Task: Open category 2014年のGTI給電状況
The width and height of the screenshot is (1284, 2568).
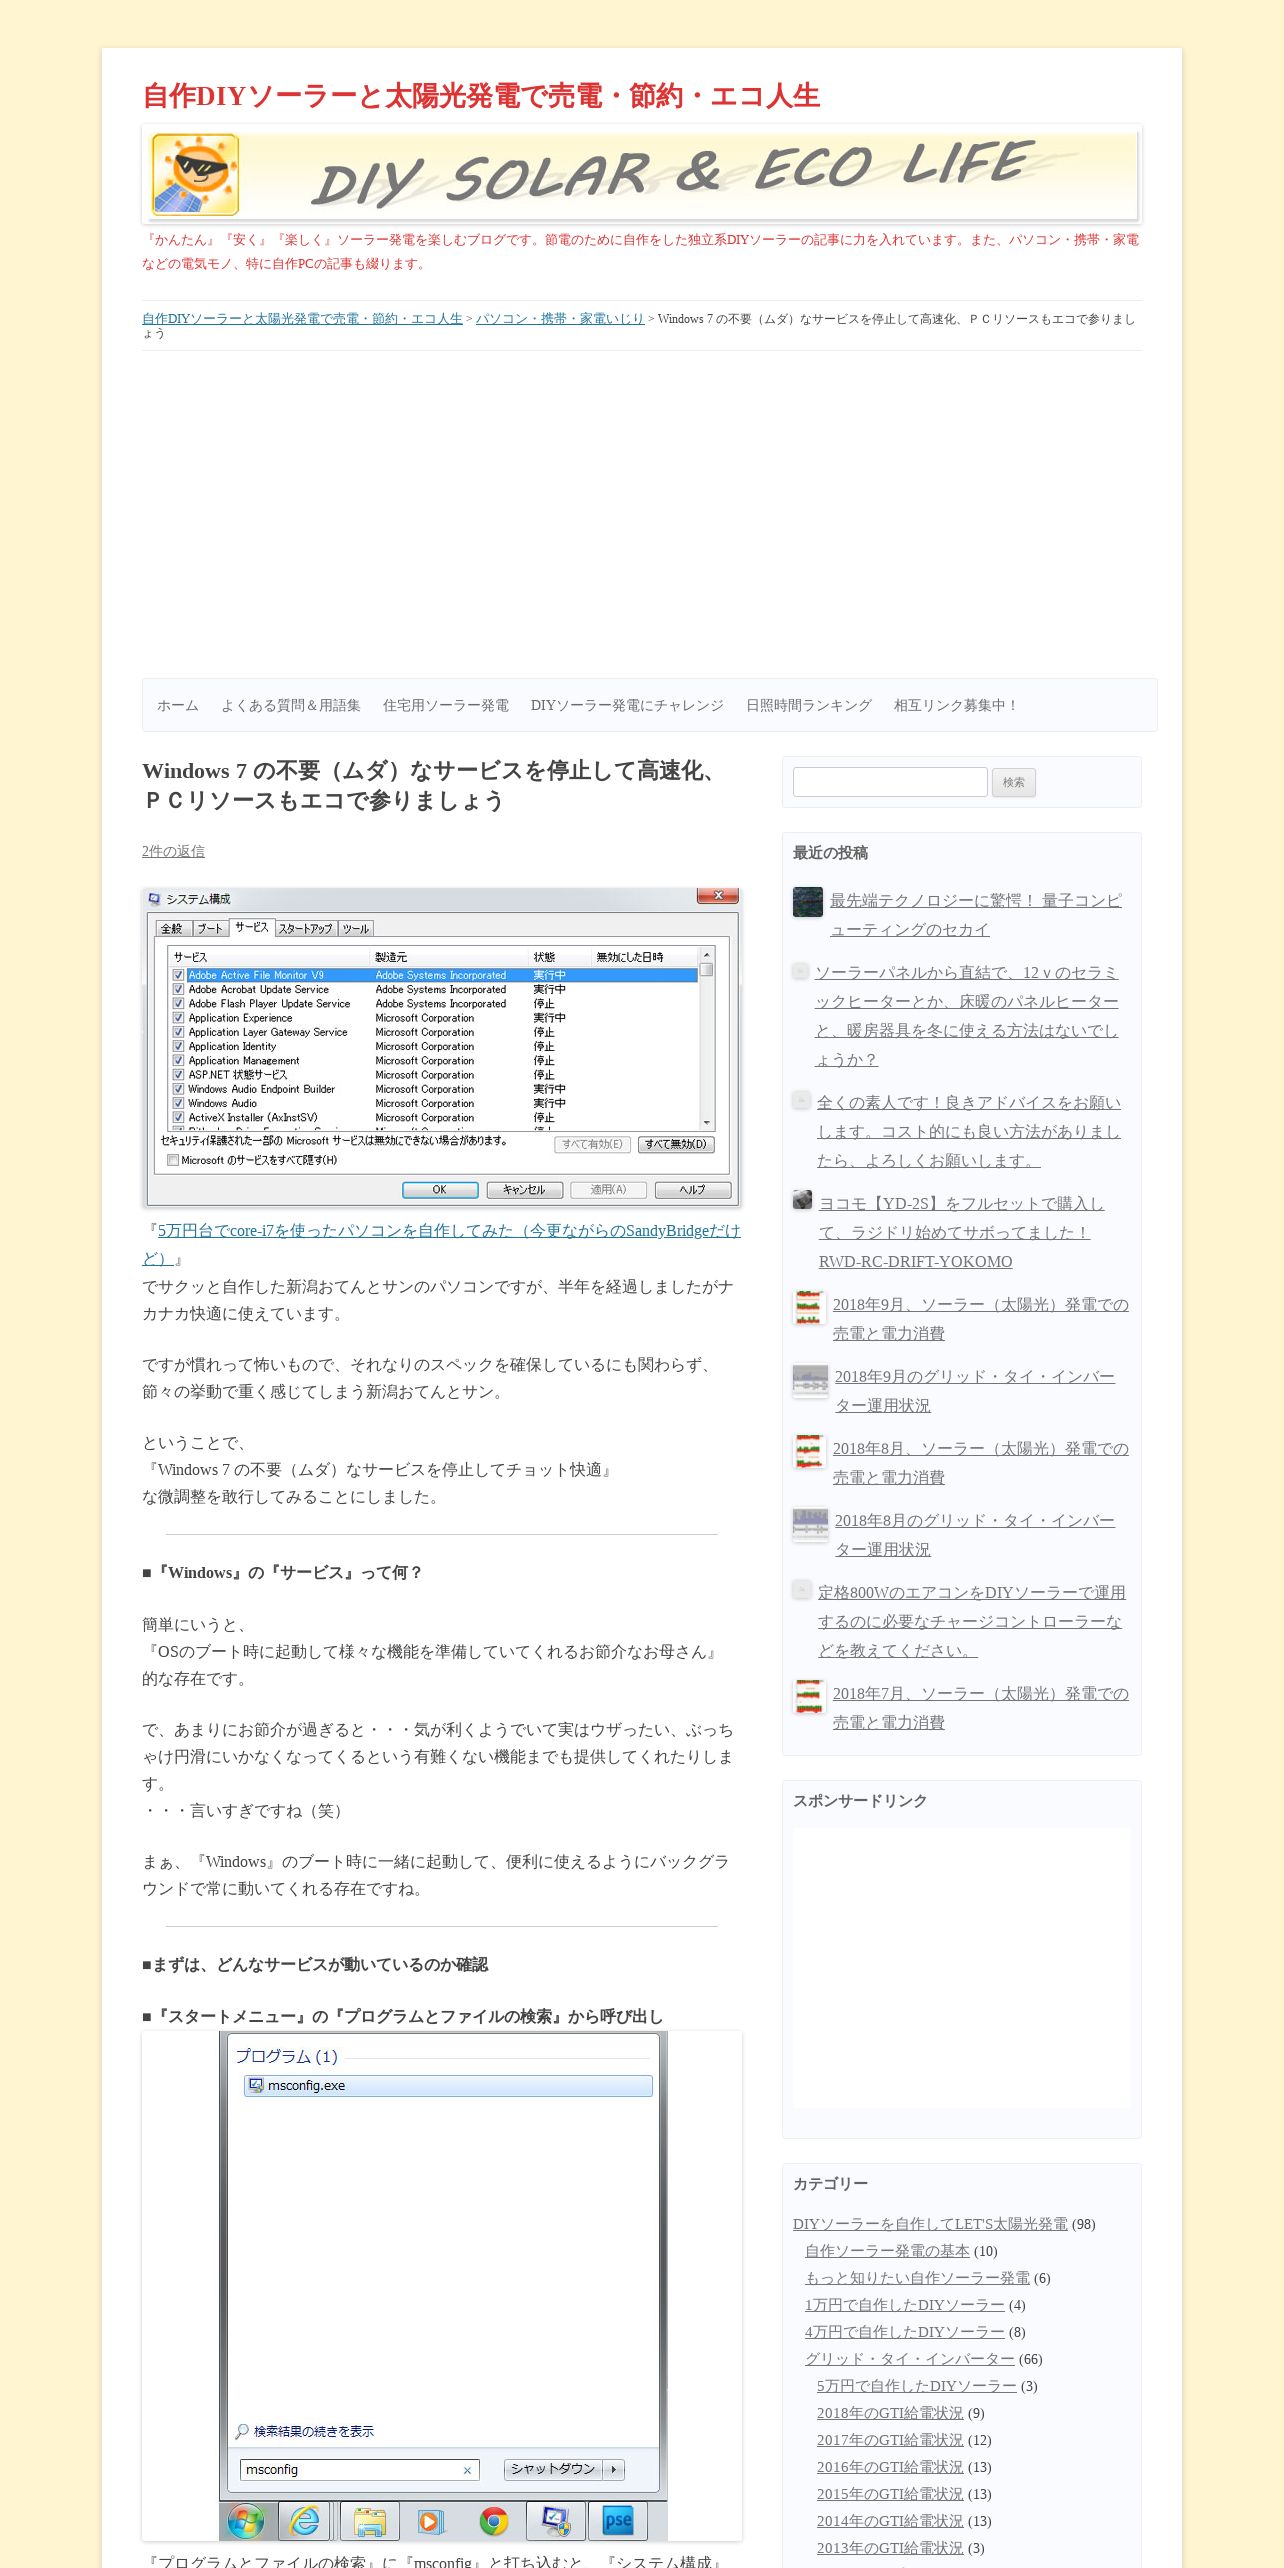Action: [890, 2521]
